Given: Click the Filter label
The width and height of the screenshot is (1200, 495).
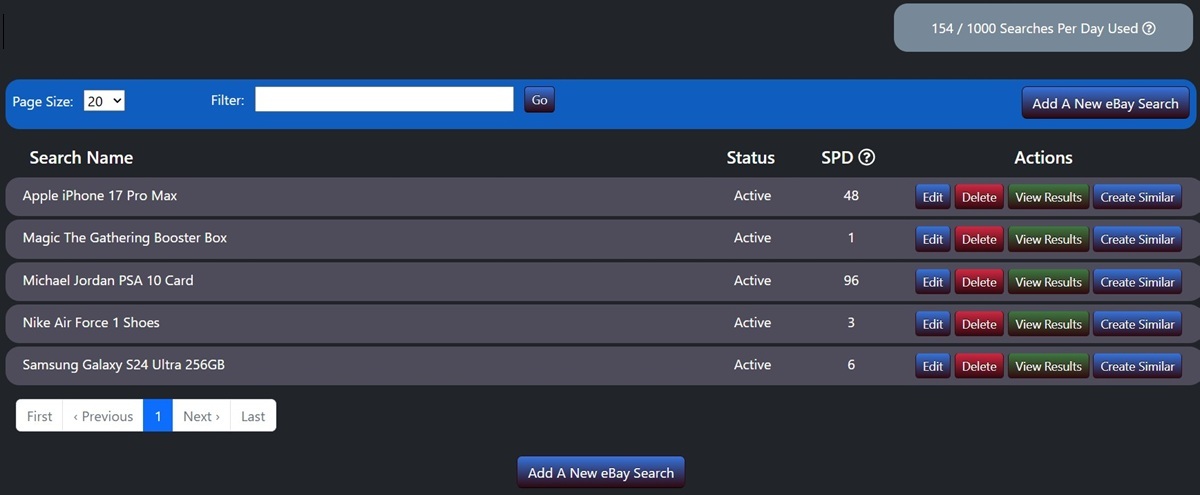Looking at the screenshot, I should click(x=227, y=100).
